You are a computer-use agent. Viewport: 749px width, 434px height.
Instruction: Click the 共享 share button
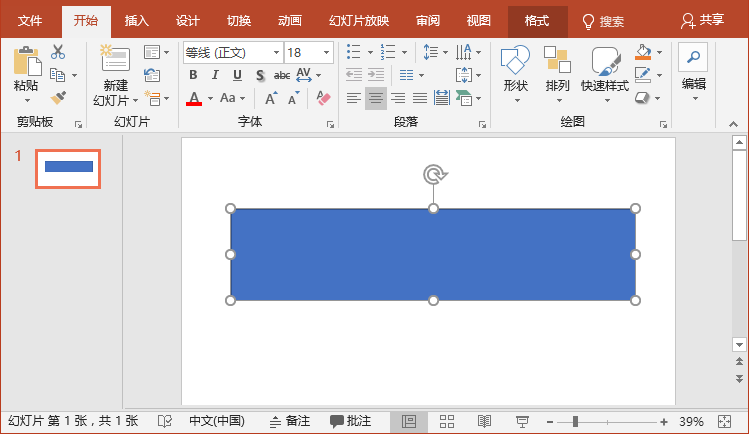[x=702, y=20]
